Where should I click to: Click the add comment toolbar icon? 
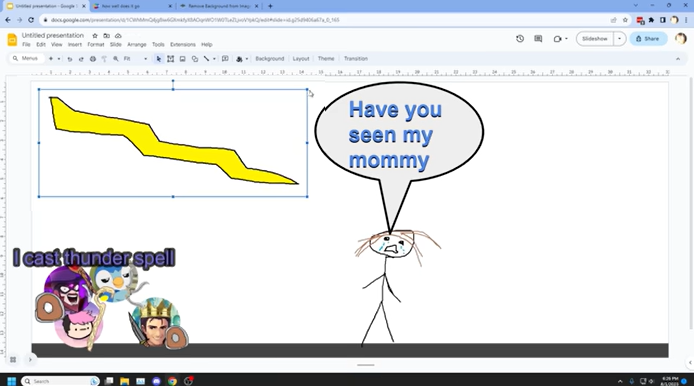[225, 58]
